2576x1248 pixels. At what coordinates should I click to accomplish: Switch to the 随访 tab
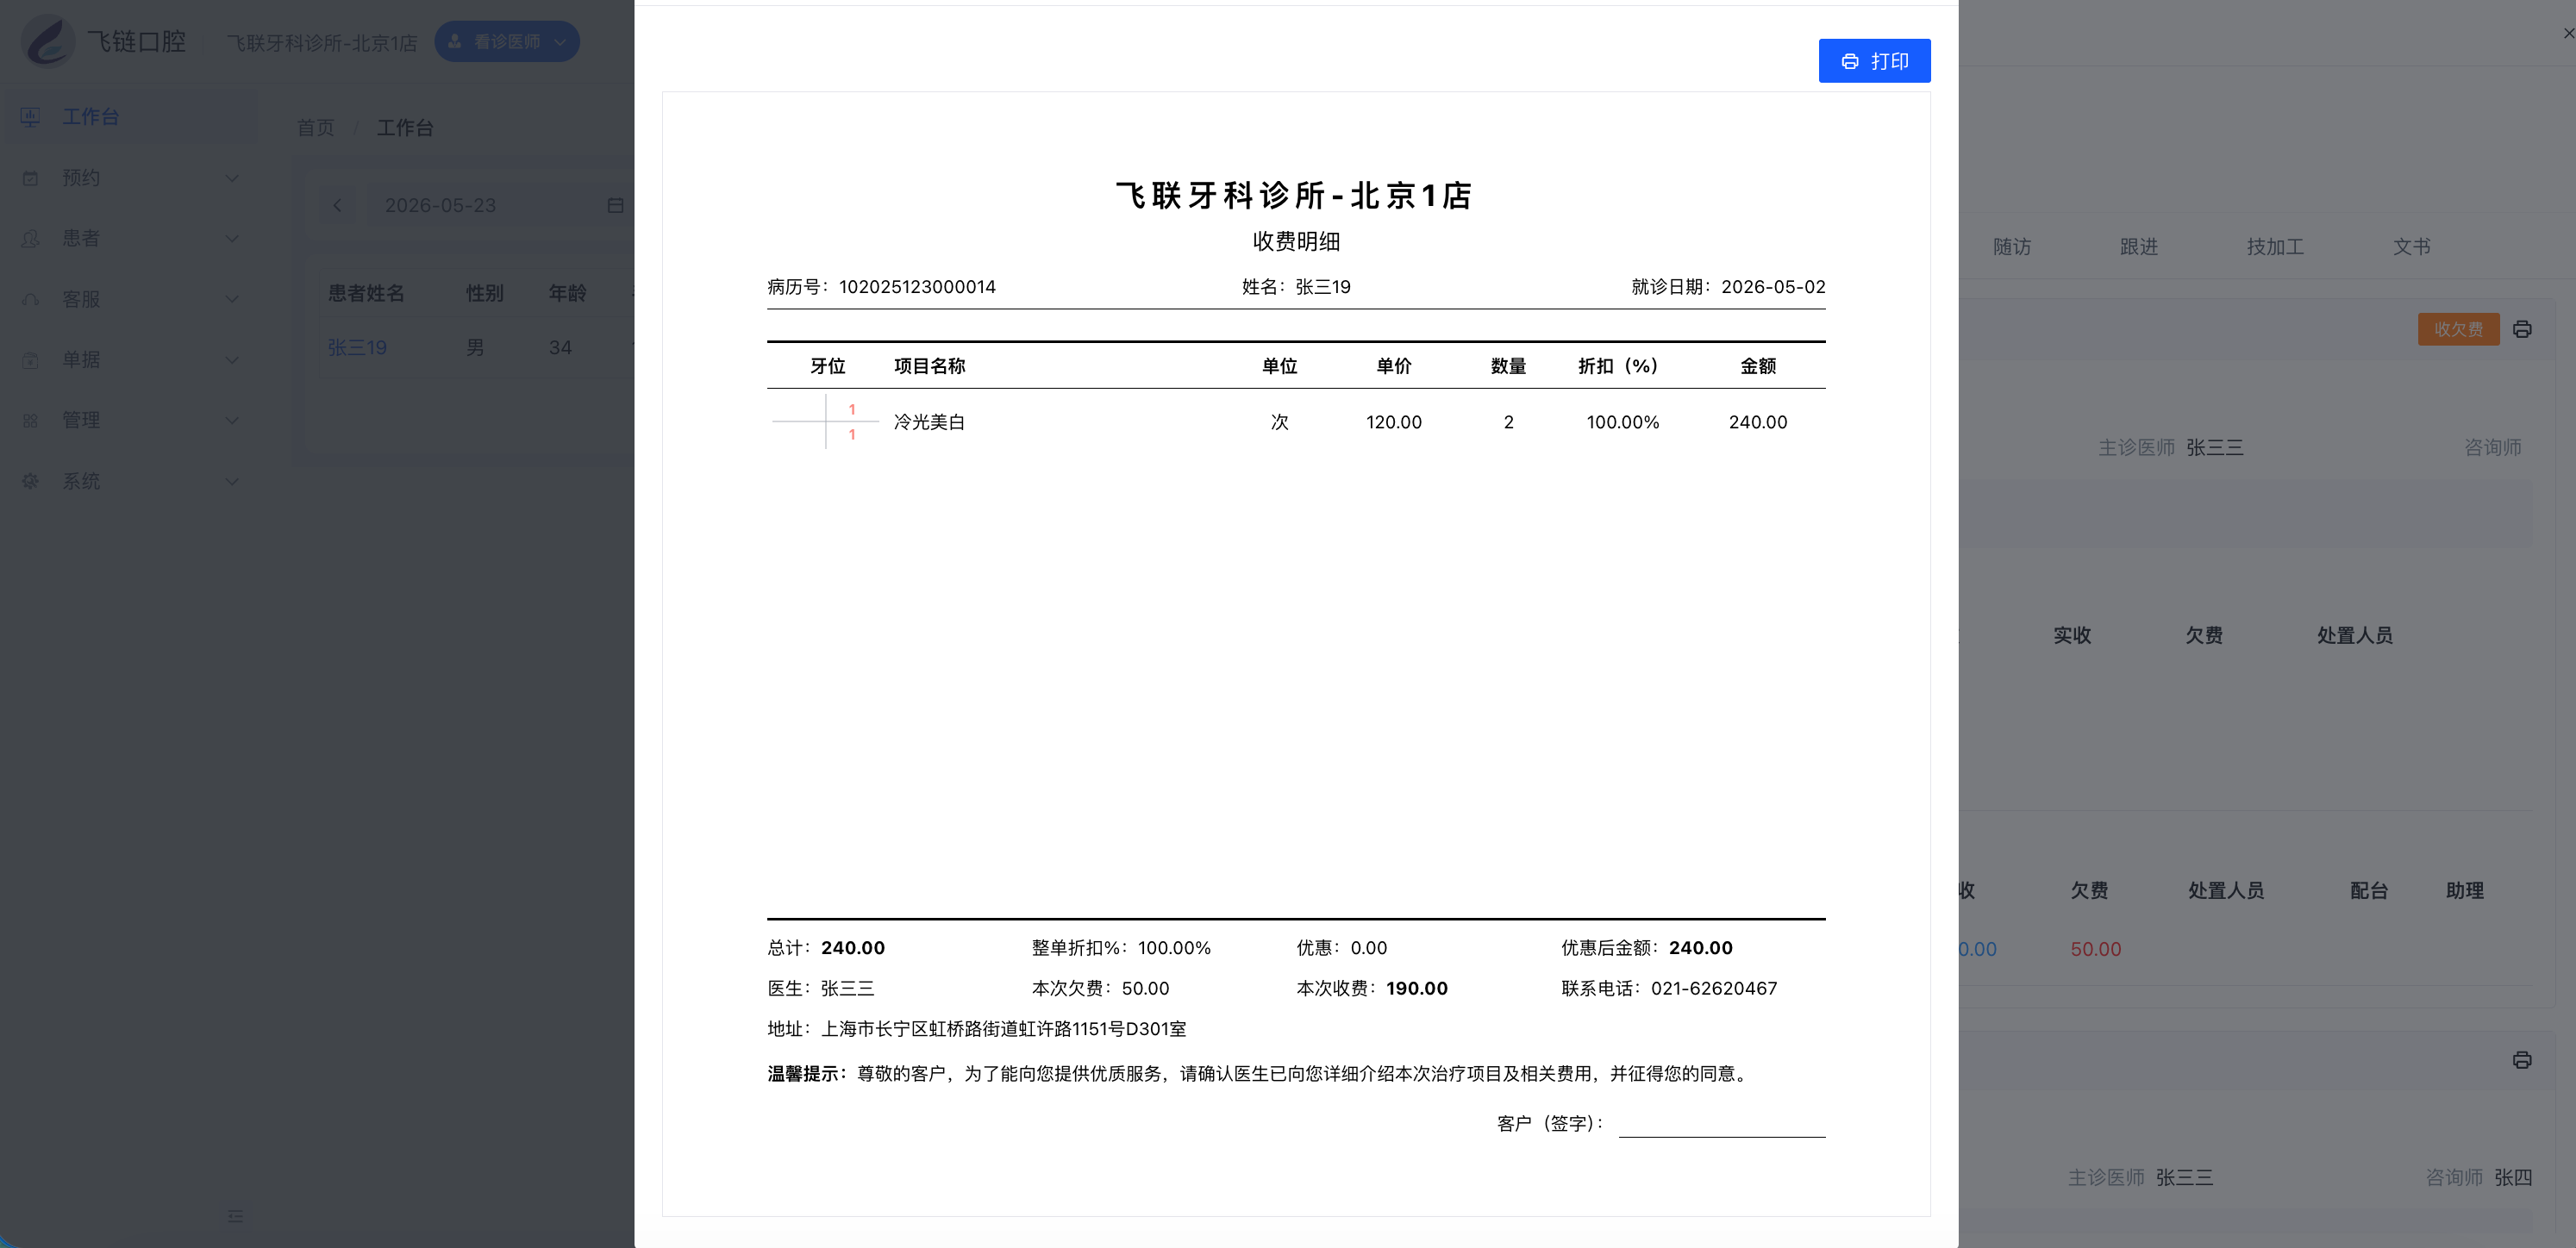(2011, 247)
